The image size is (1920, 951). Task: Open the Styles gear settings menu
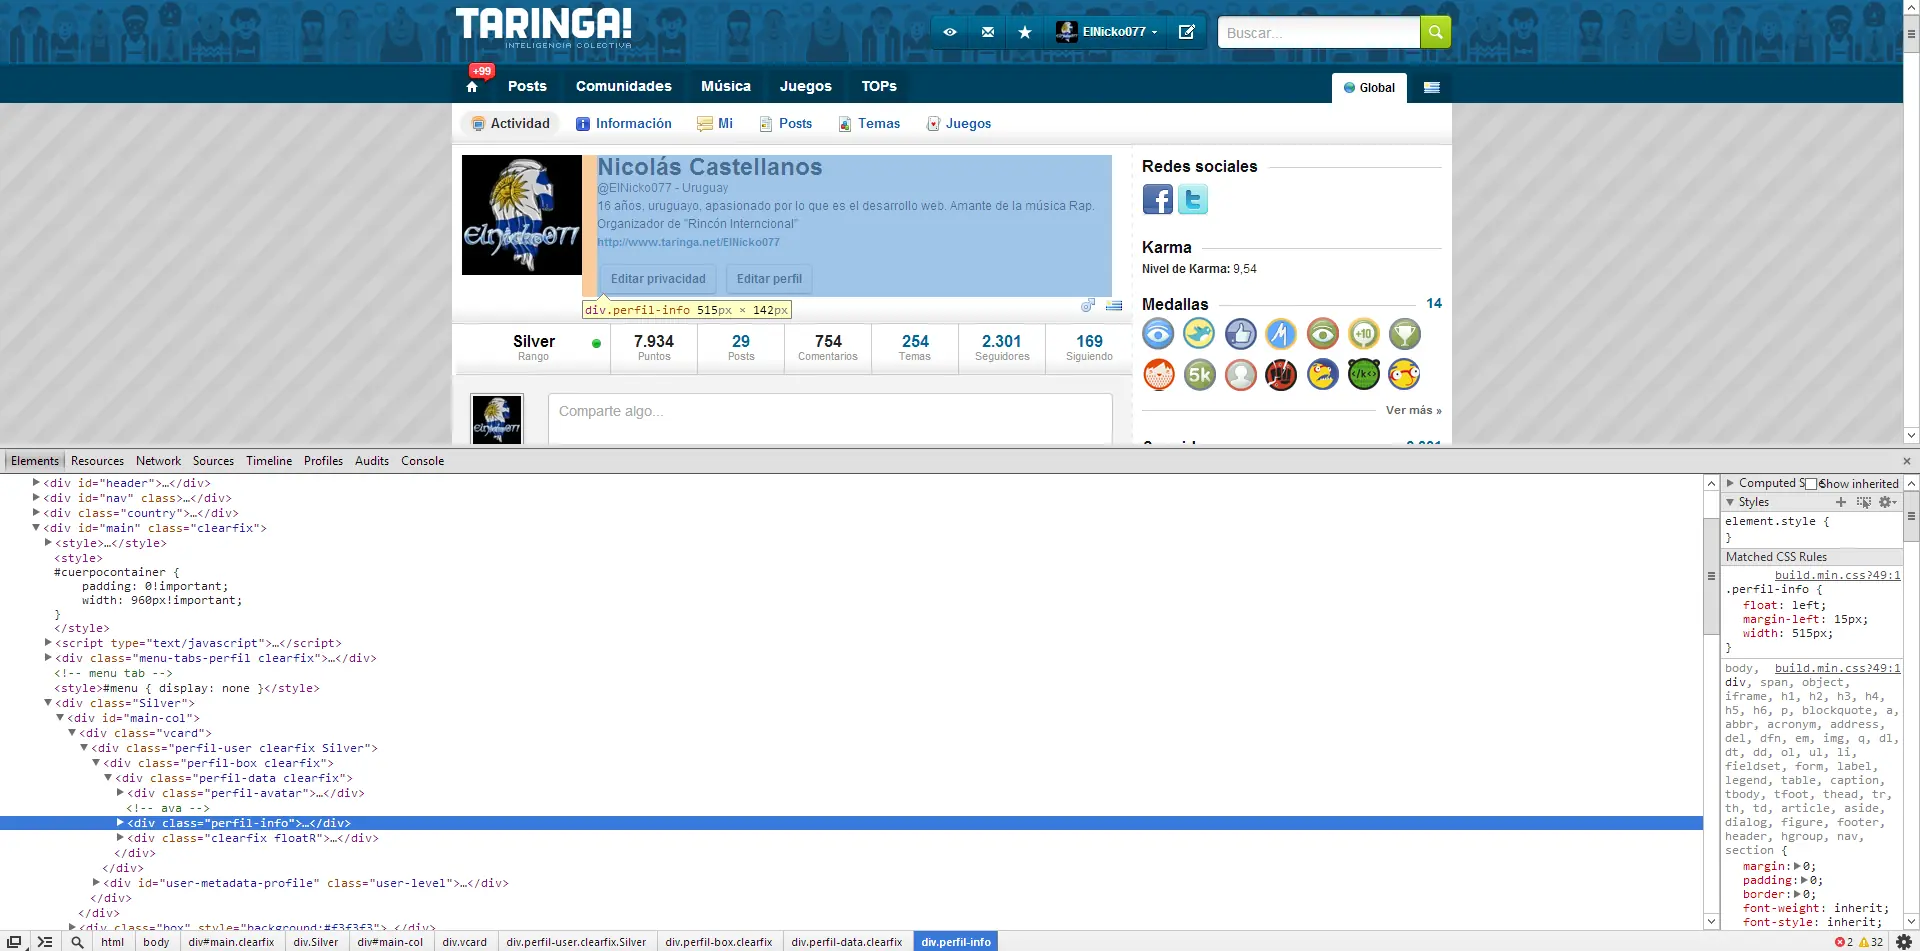pos(1887,502)
